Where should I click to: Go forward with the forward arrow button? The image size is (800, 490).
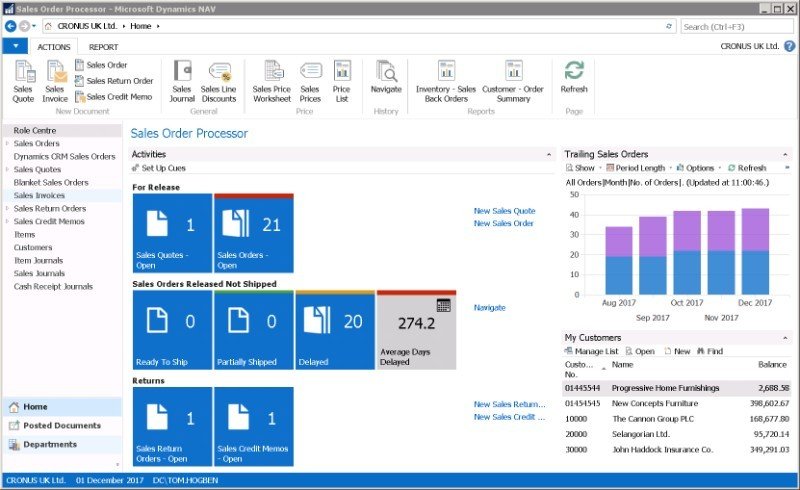pyautogui.click(x=24, y=26)
